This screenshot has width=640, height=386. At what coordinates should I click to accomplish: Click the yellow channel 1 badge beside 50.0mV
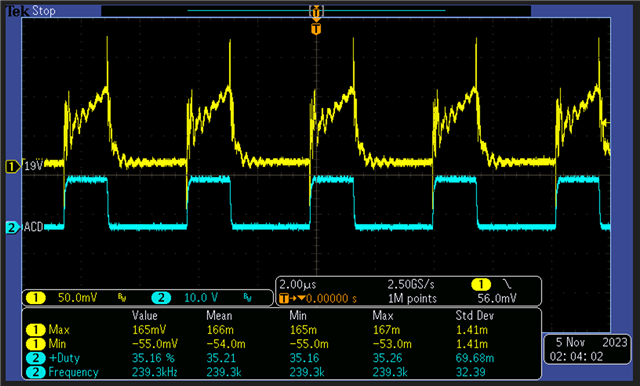(x=36, y=298)
